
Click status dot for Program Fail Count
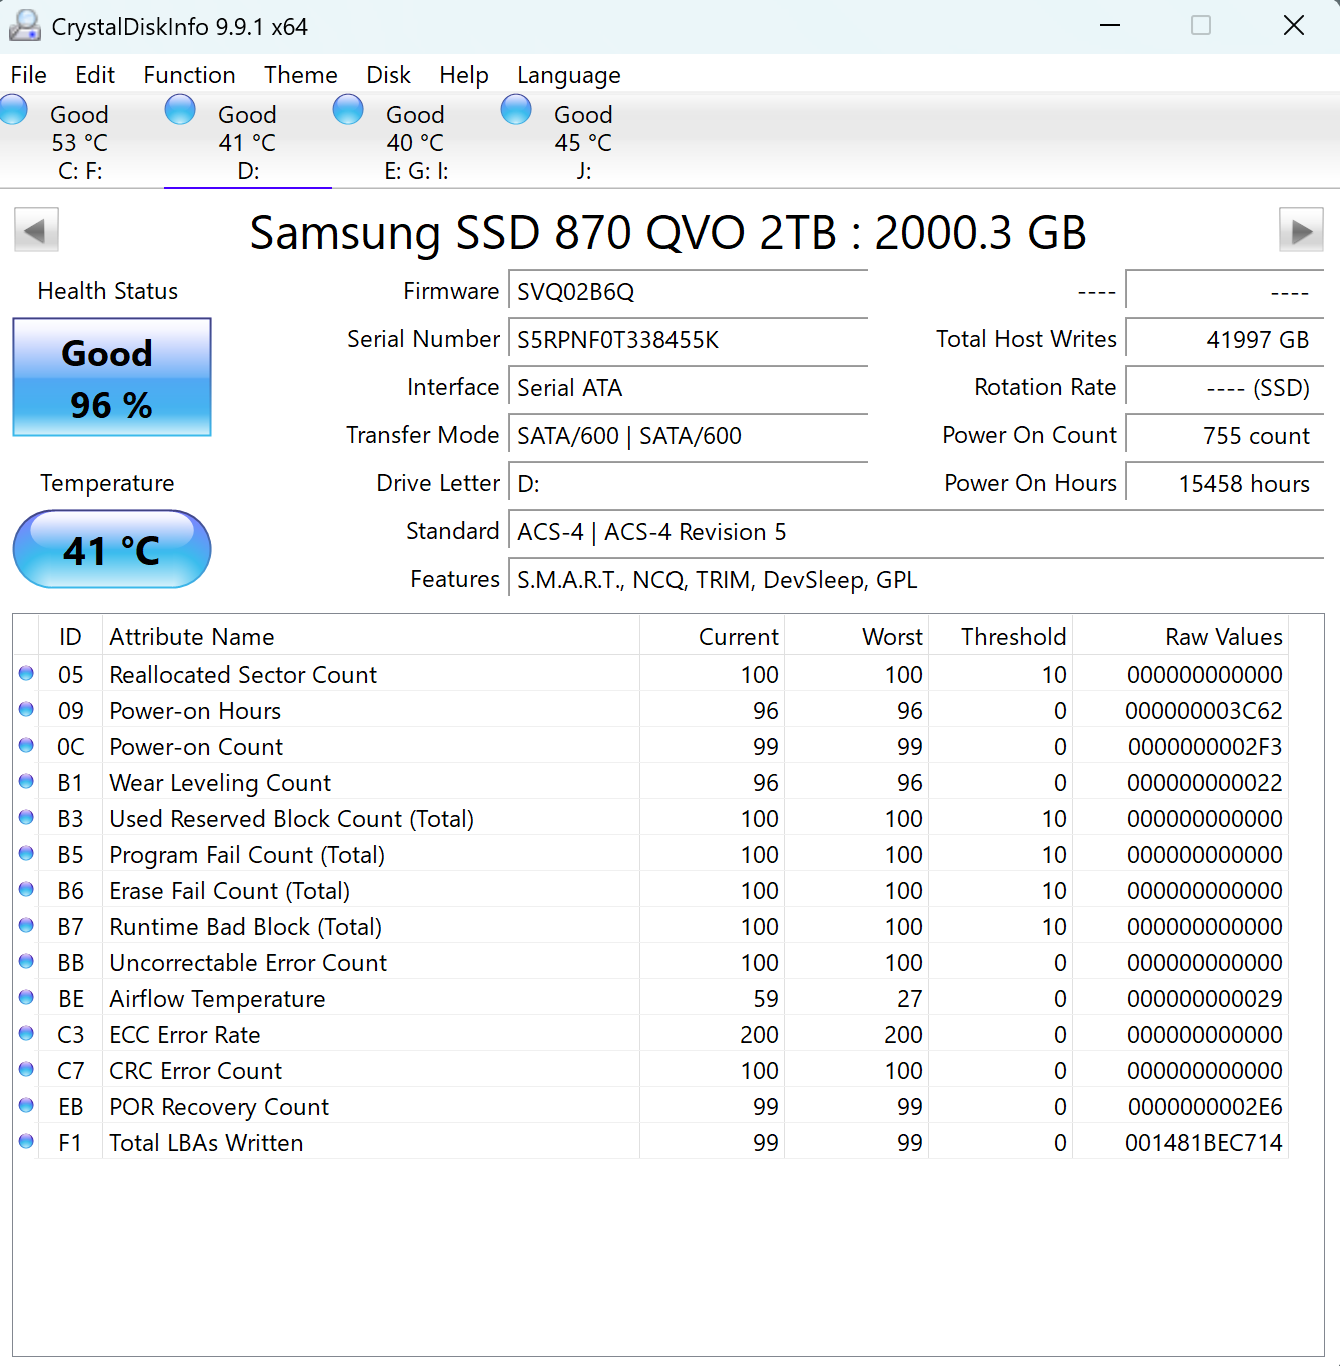[26, 854]
